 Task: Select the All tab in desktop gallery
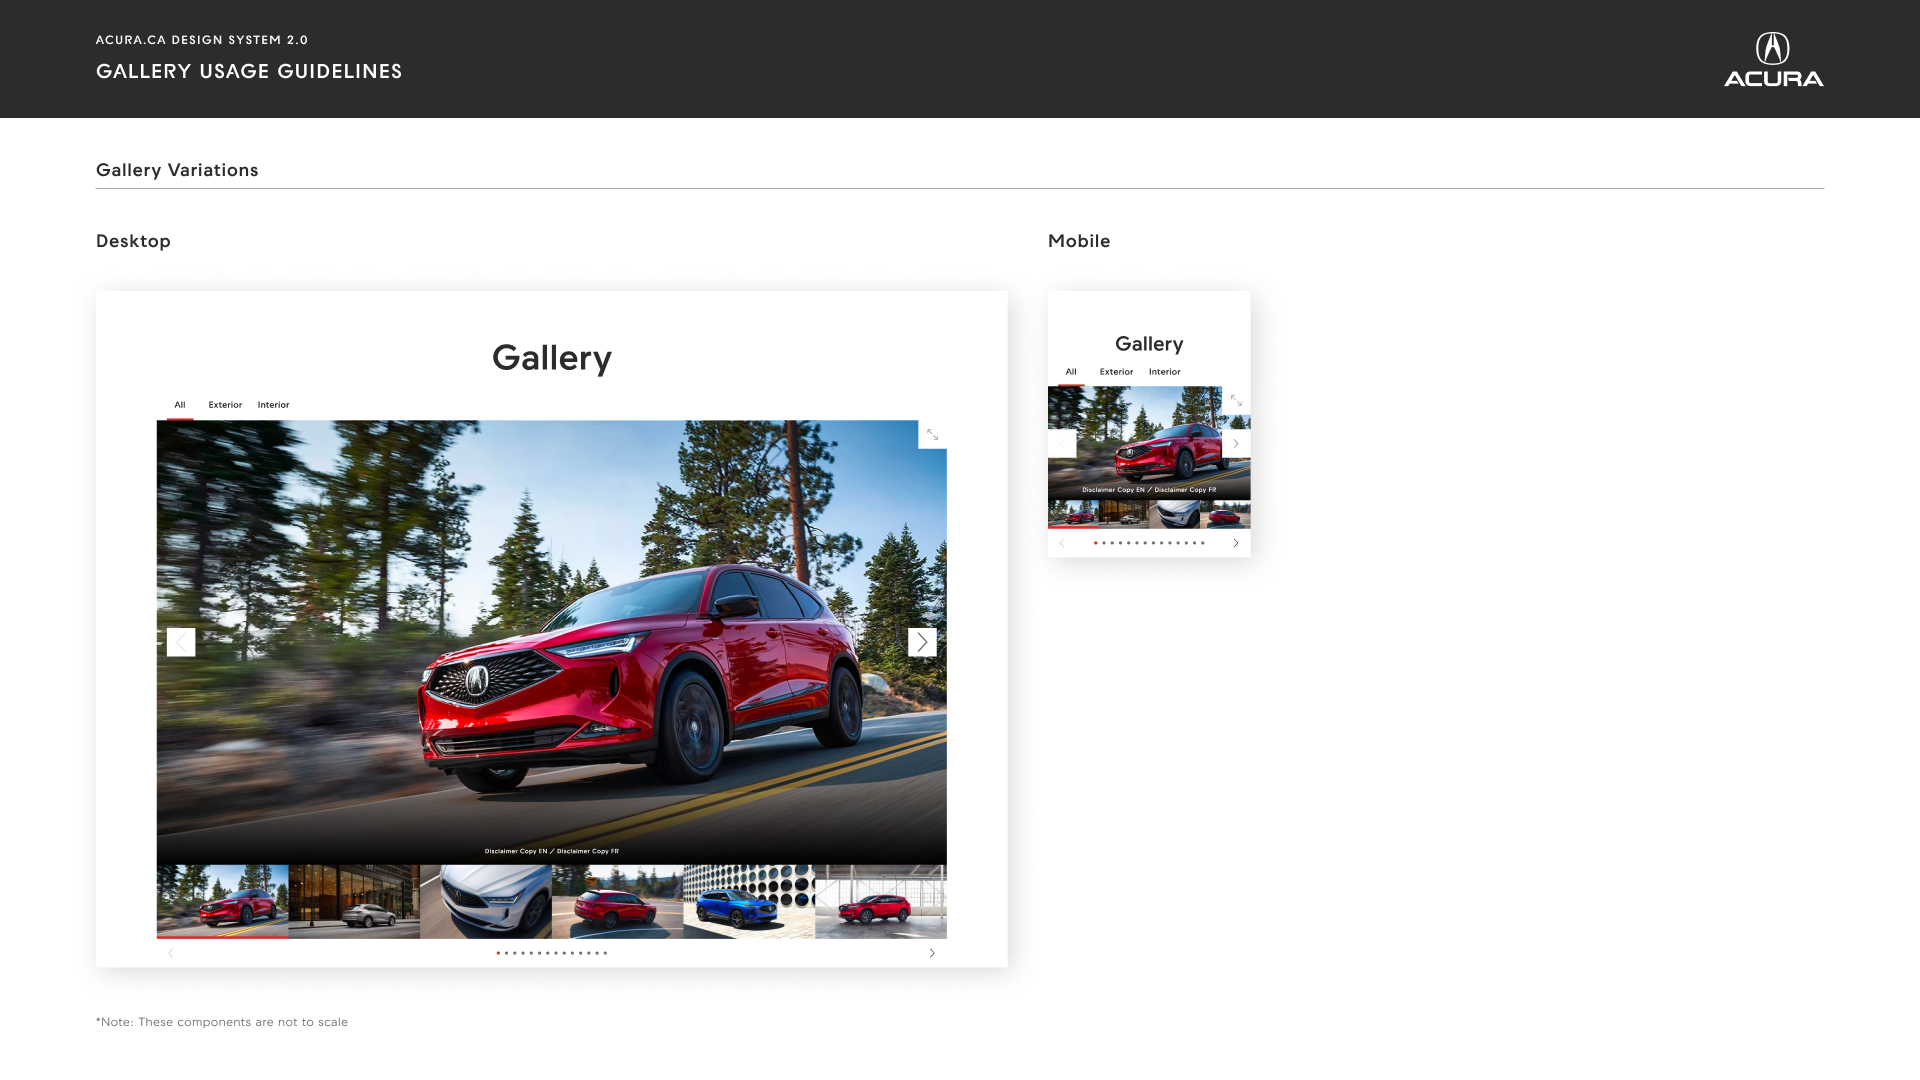(x=180, y=405)
